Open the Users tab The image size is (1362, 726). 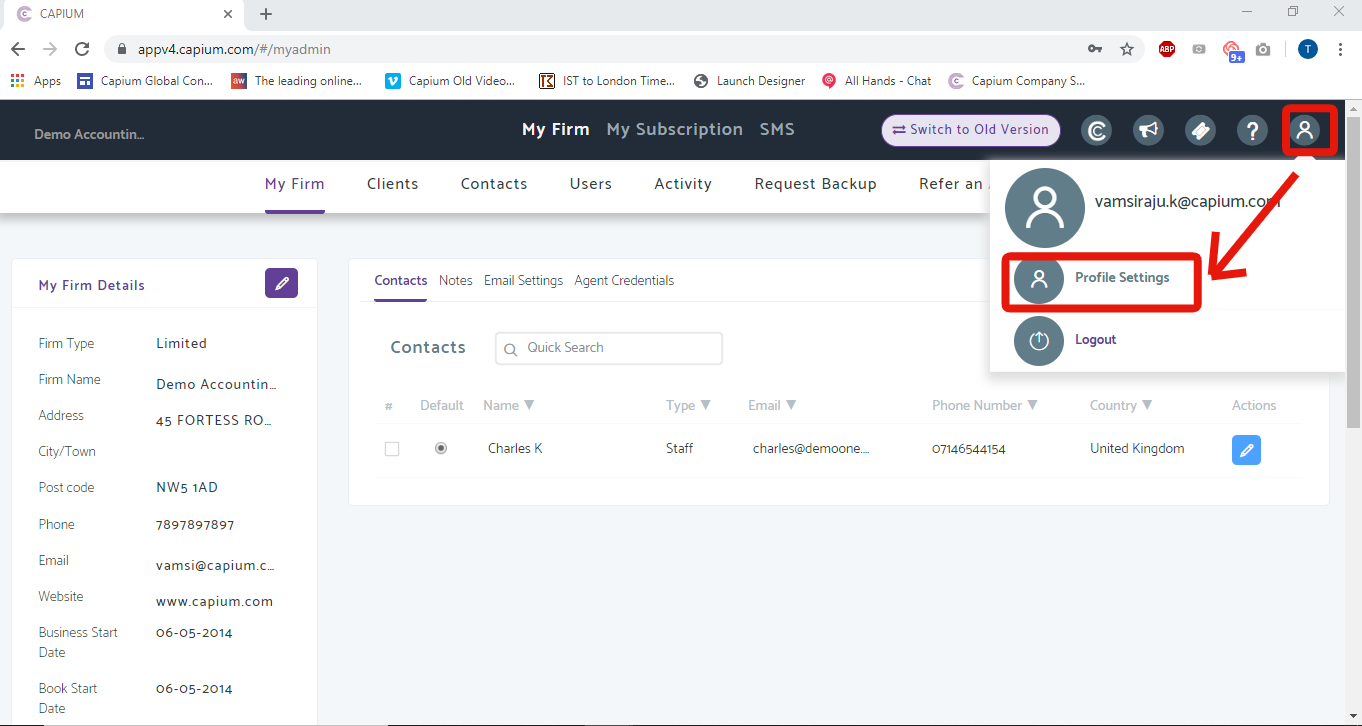[591, 184]
